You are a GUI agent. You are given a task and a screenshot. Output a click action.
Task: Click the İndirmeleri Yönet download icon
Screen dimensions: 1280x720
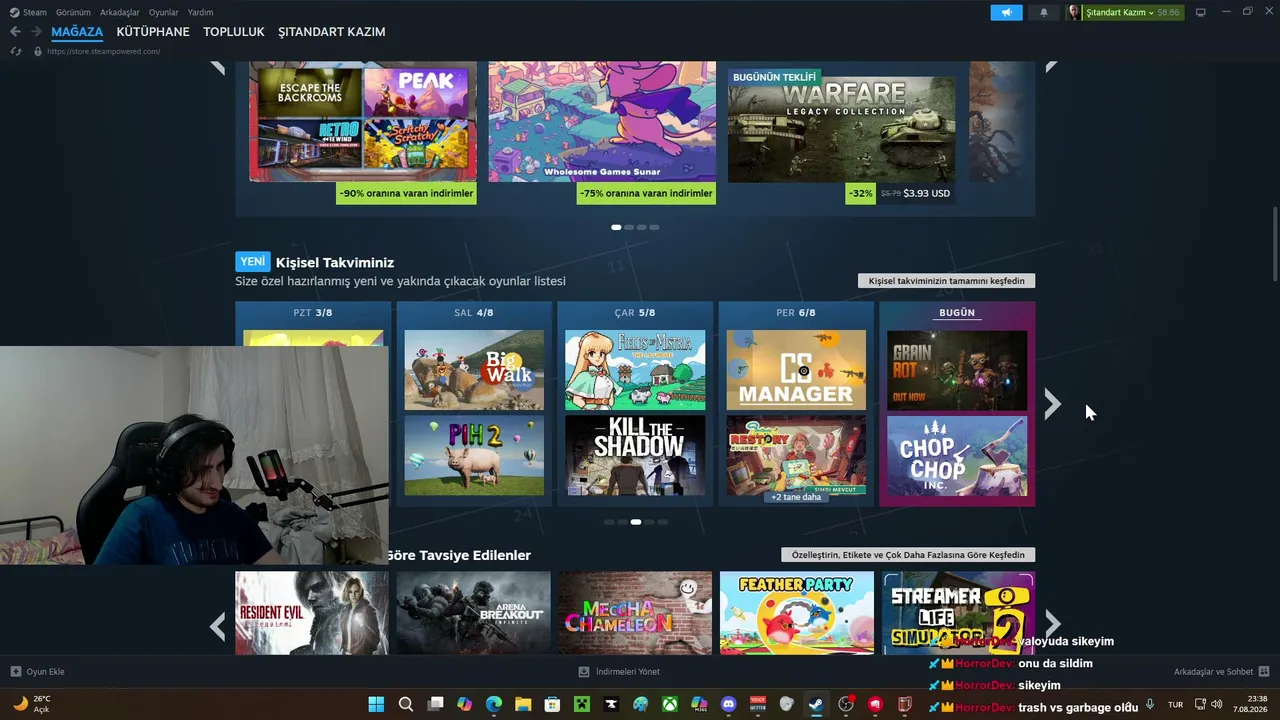(584, 672)
